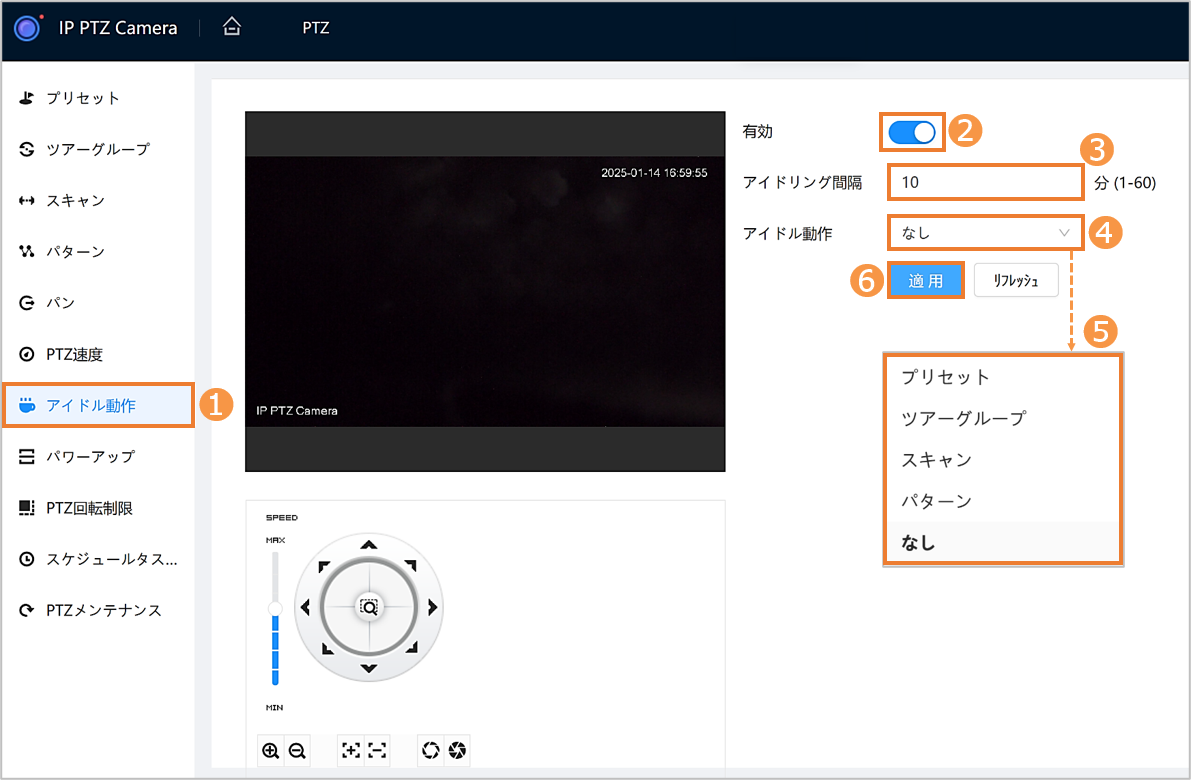The image size is (1191, 780).
Task: Click the PTZ speed slider handle
Action: (275, 608)
